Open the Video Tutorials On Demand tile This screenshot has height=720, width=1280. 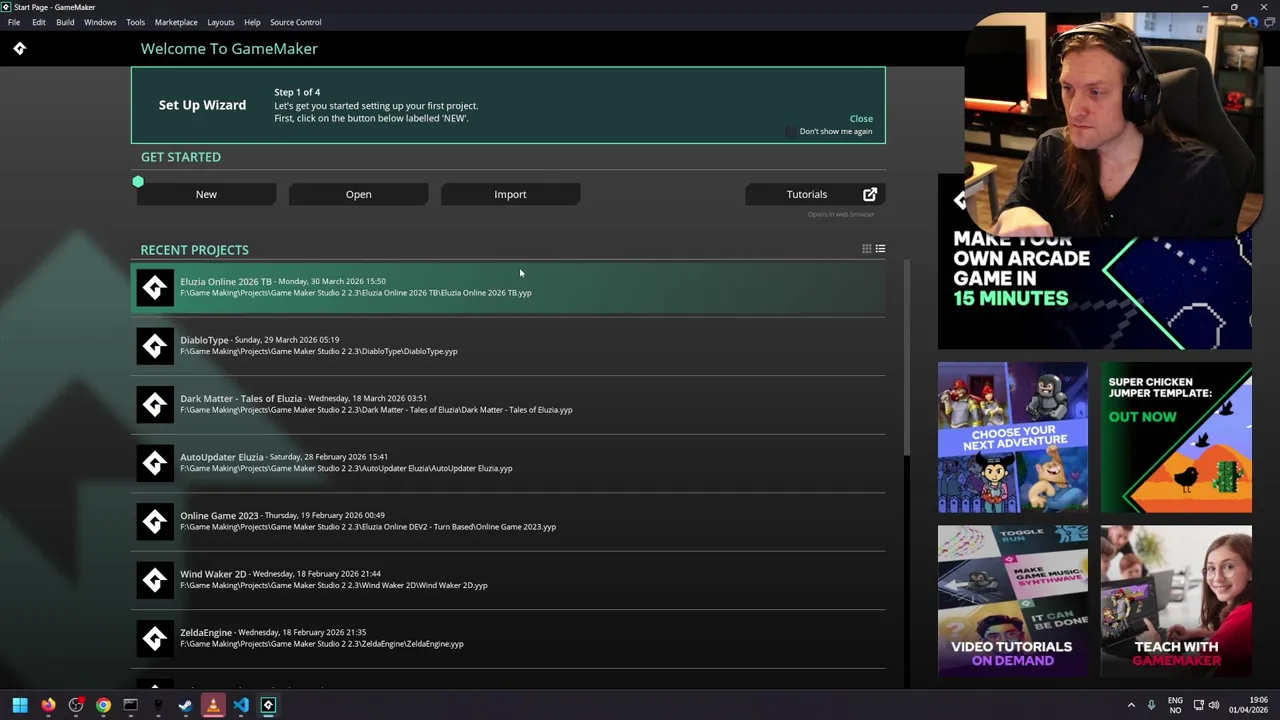pos(1013,601)
